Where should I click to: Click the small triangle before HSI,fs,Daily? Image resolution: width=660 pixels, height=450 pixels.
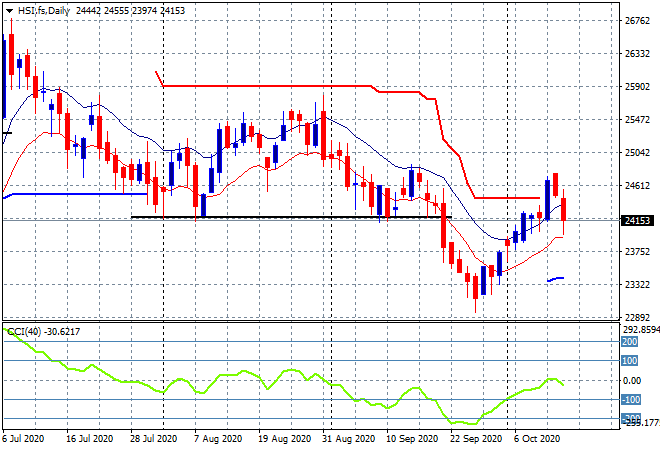9,11
